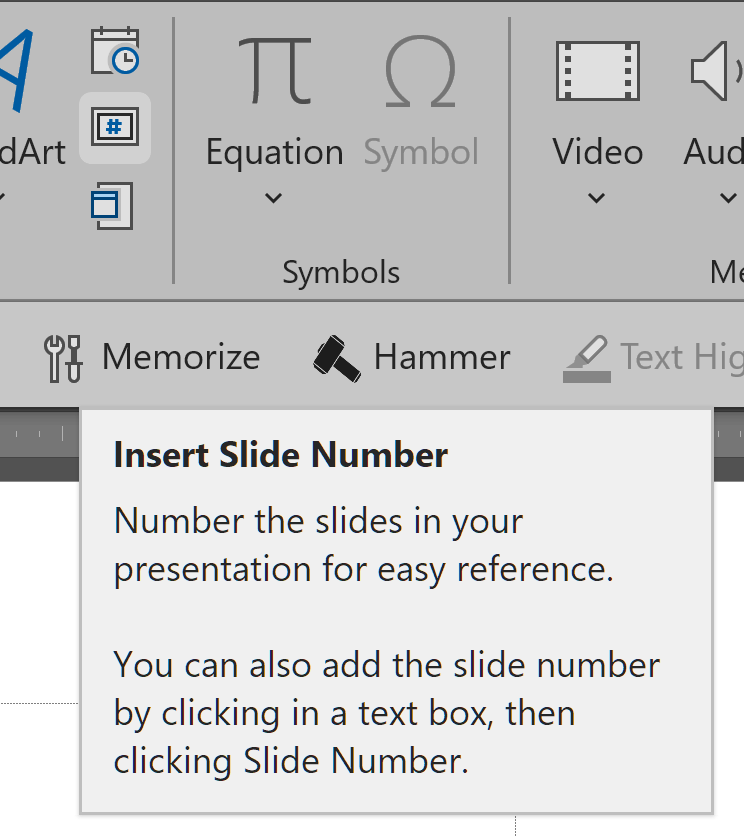Click the Audio speaker icon

[x=716, y=71]
